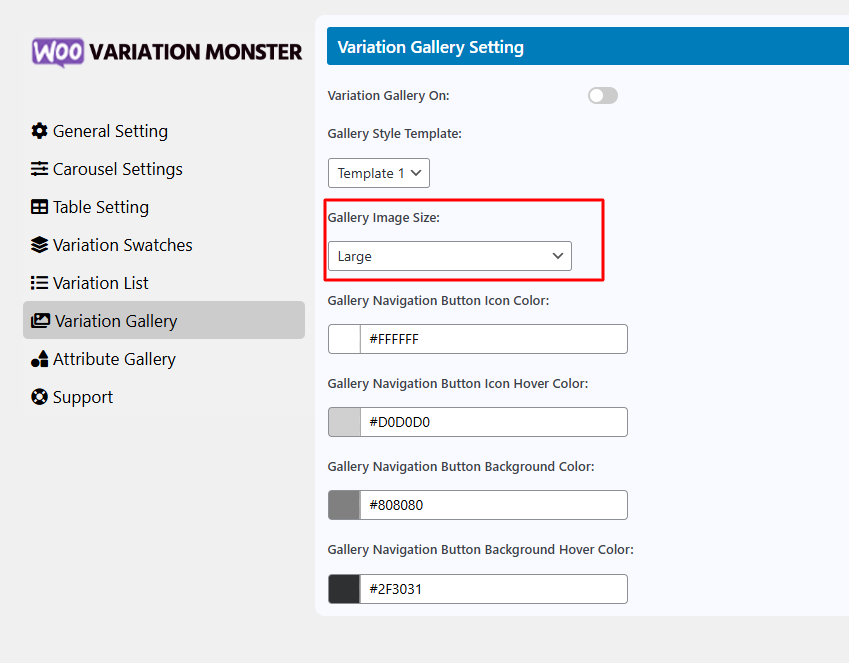The height and width of the screenshot is (663, 849).
Task: Pick the white navigation icon color swatch
Action: click(344, 339)
